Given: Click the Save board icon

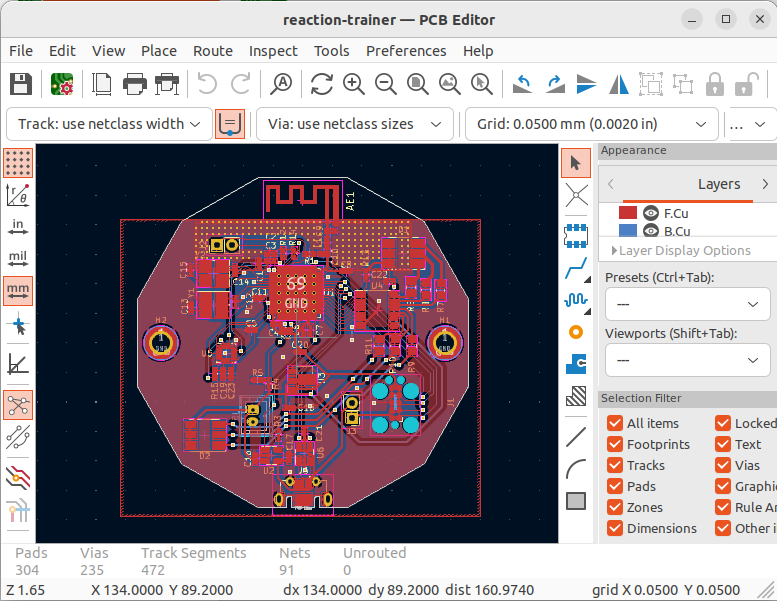Looking at the screenshot, I should (21, 84).
